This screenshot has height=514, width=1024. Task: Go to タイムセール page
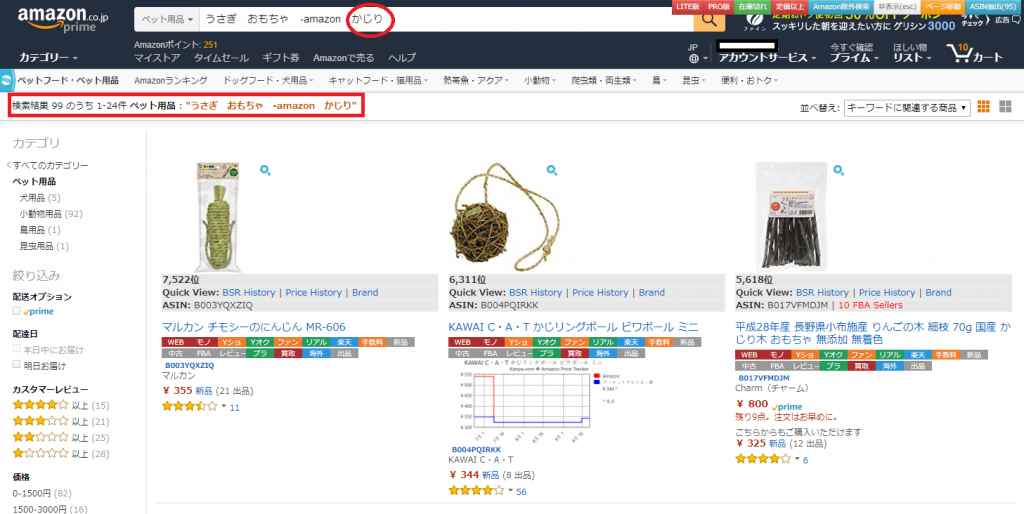(x=221, y=57)
